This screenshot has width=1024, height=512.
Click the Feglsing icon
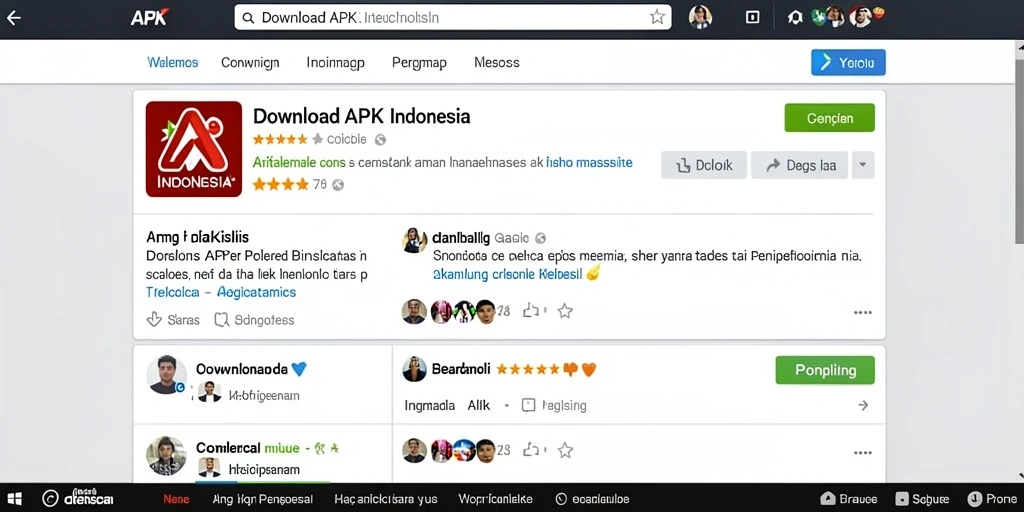(x=528, y=406)
